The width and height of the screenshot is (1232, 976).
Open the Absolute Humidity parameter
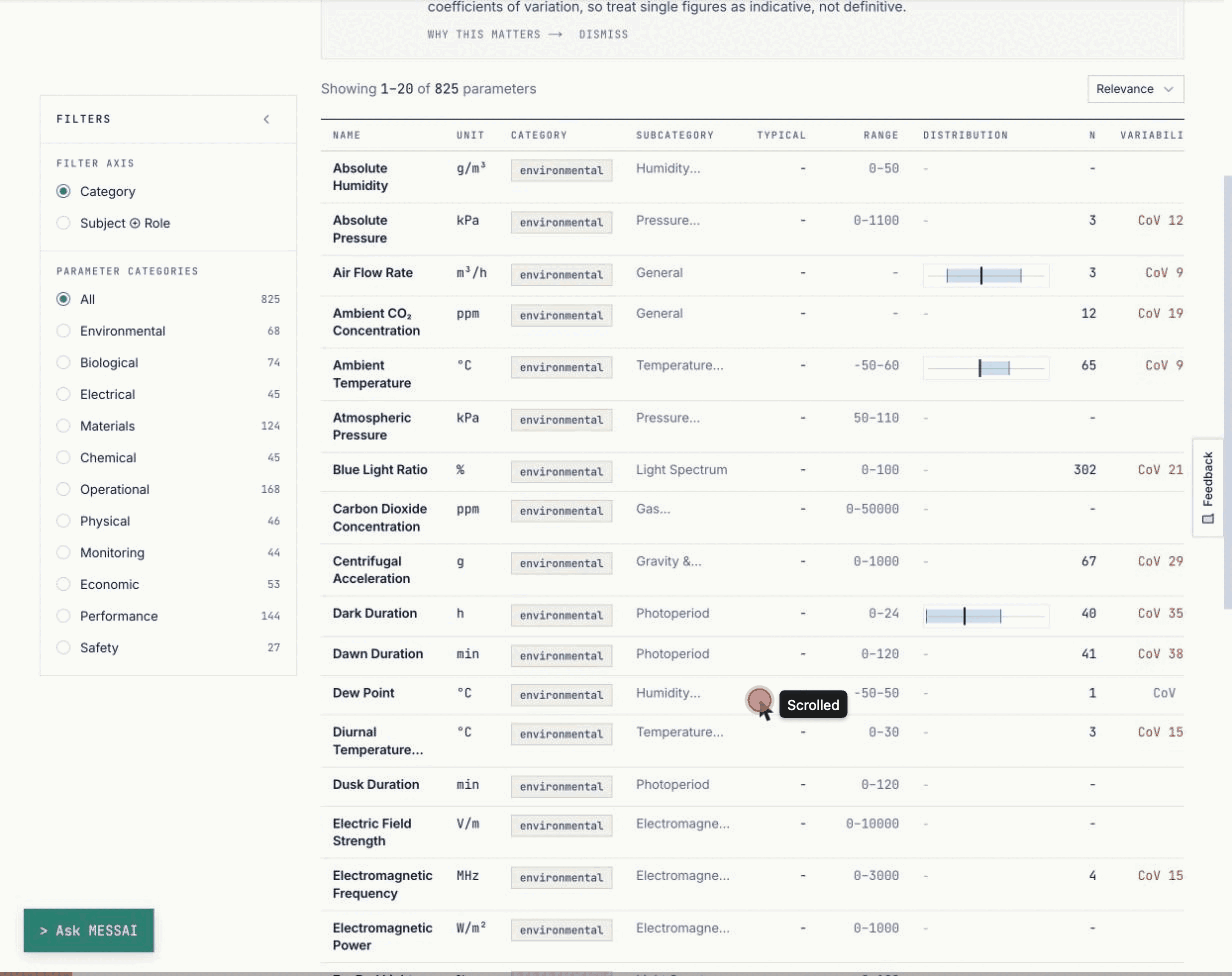tap(360, 177)
